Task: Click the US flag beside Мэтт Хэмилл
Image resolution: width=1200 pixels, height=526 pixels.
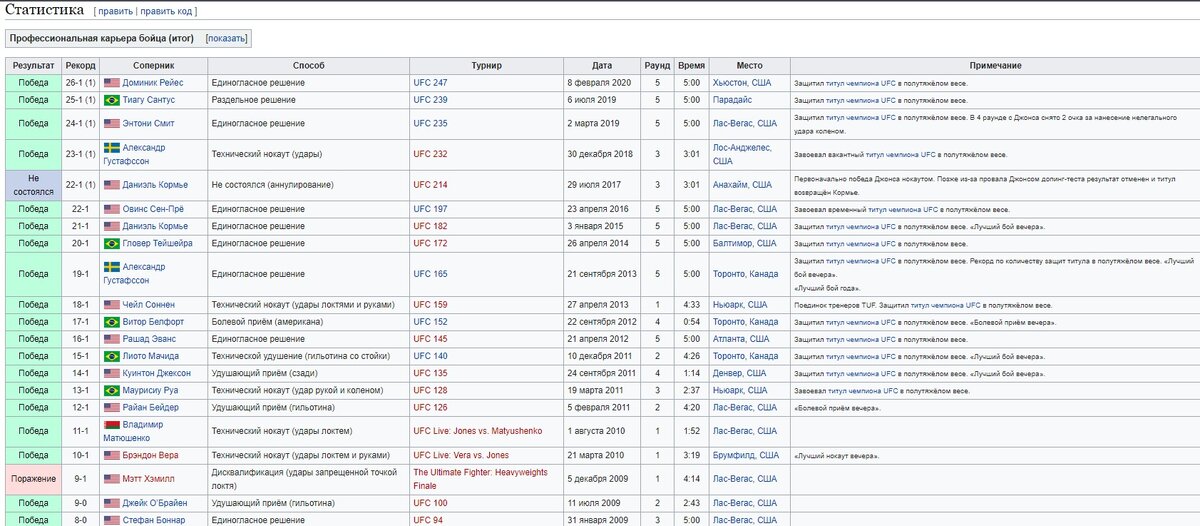Action: [112, 479]
